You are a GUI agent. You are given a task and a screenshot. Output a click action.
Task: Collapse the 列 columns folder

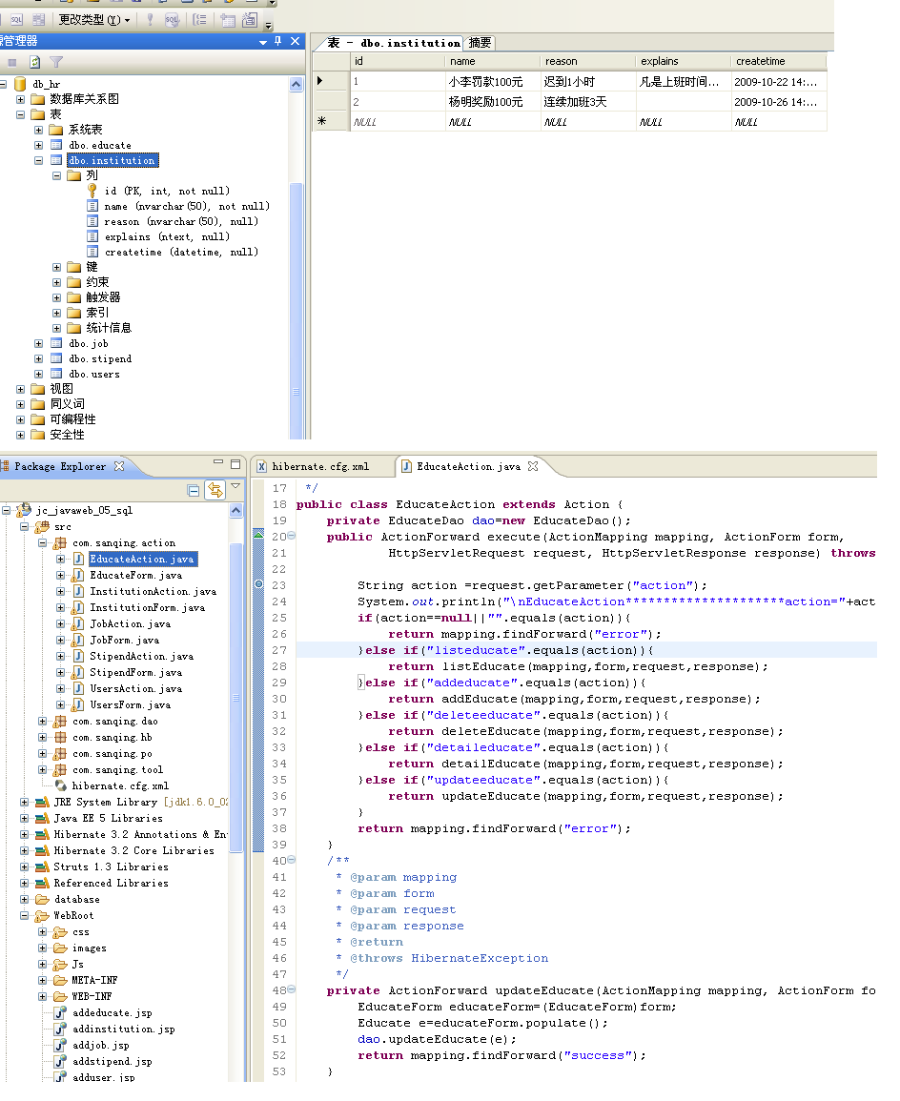[x=57, y=176]
